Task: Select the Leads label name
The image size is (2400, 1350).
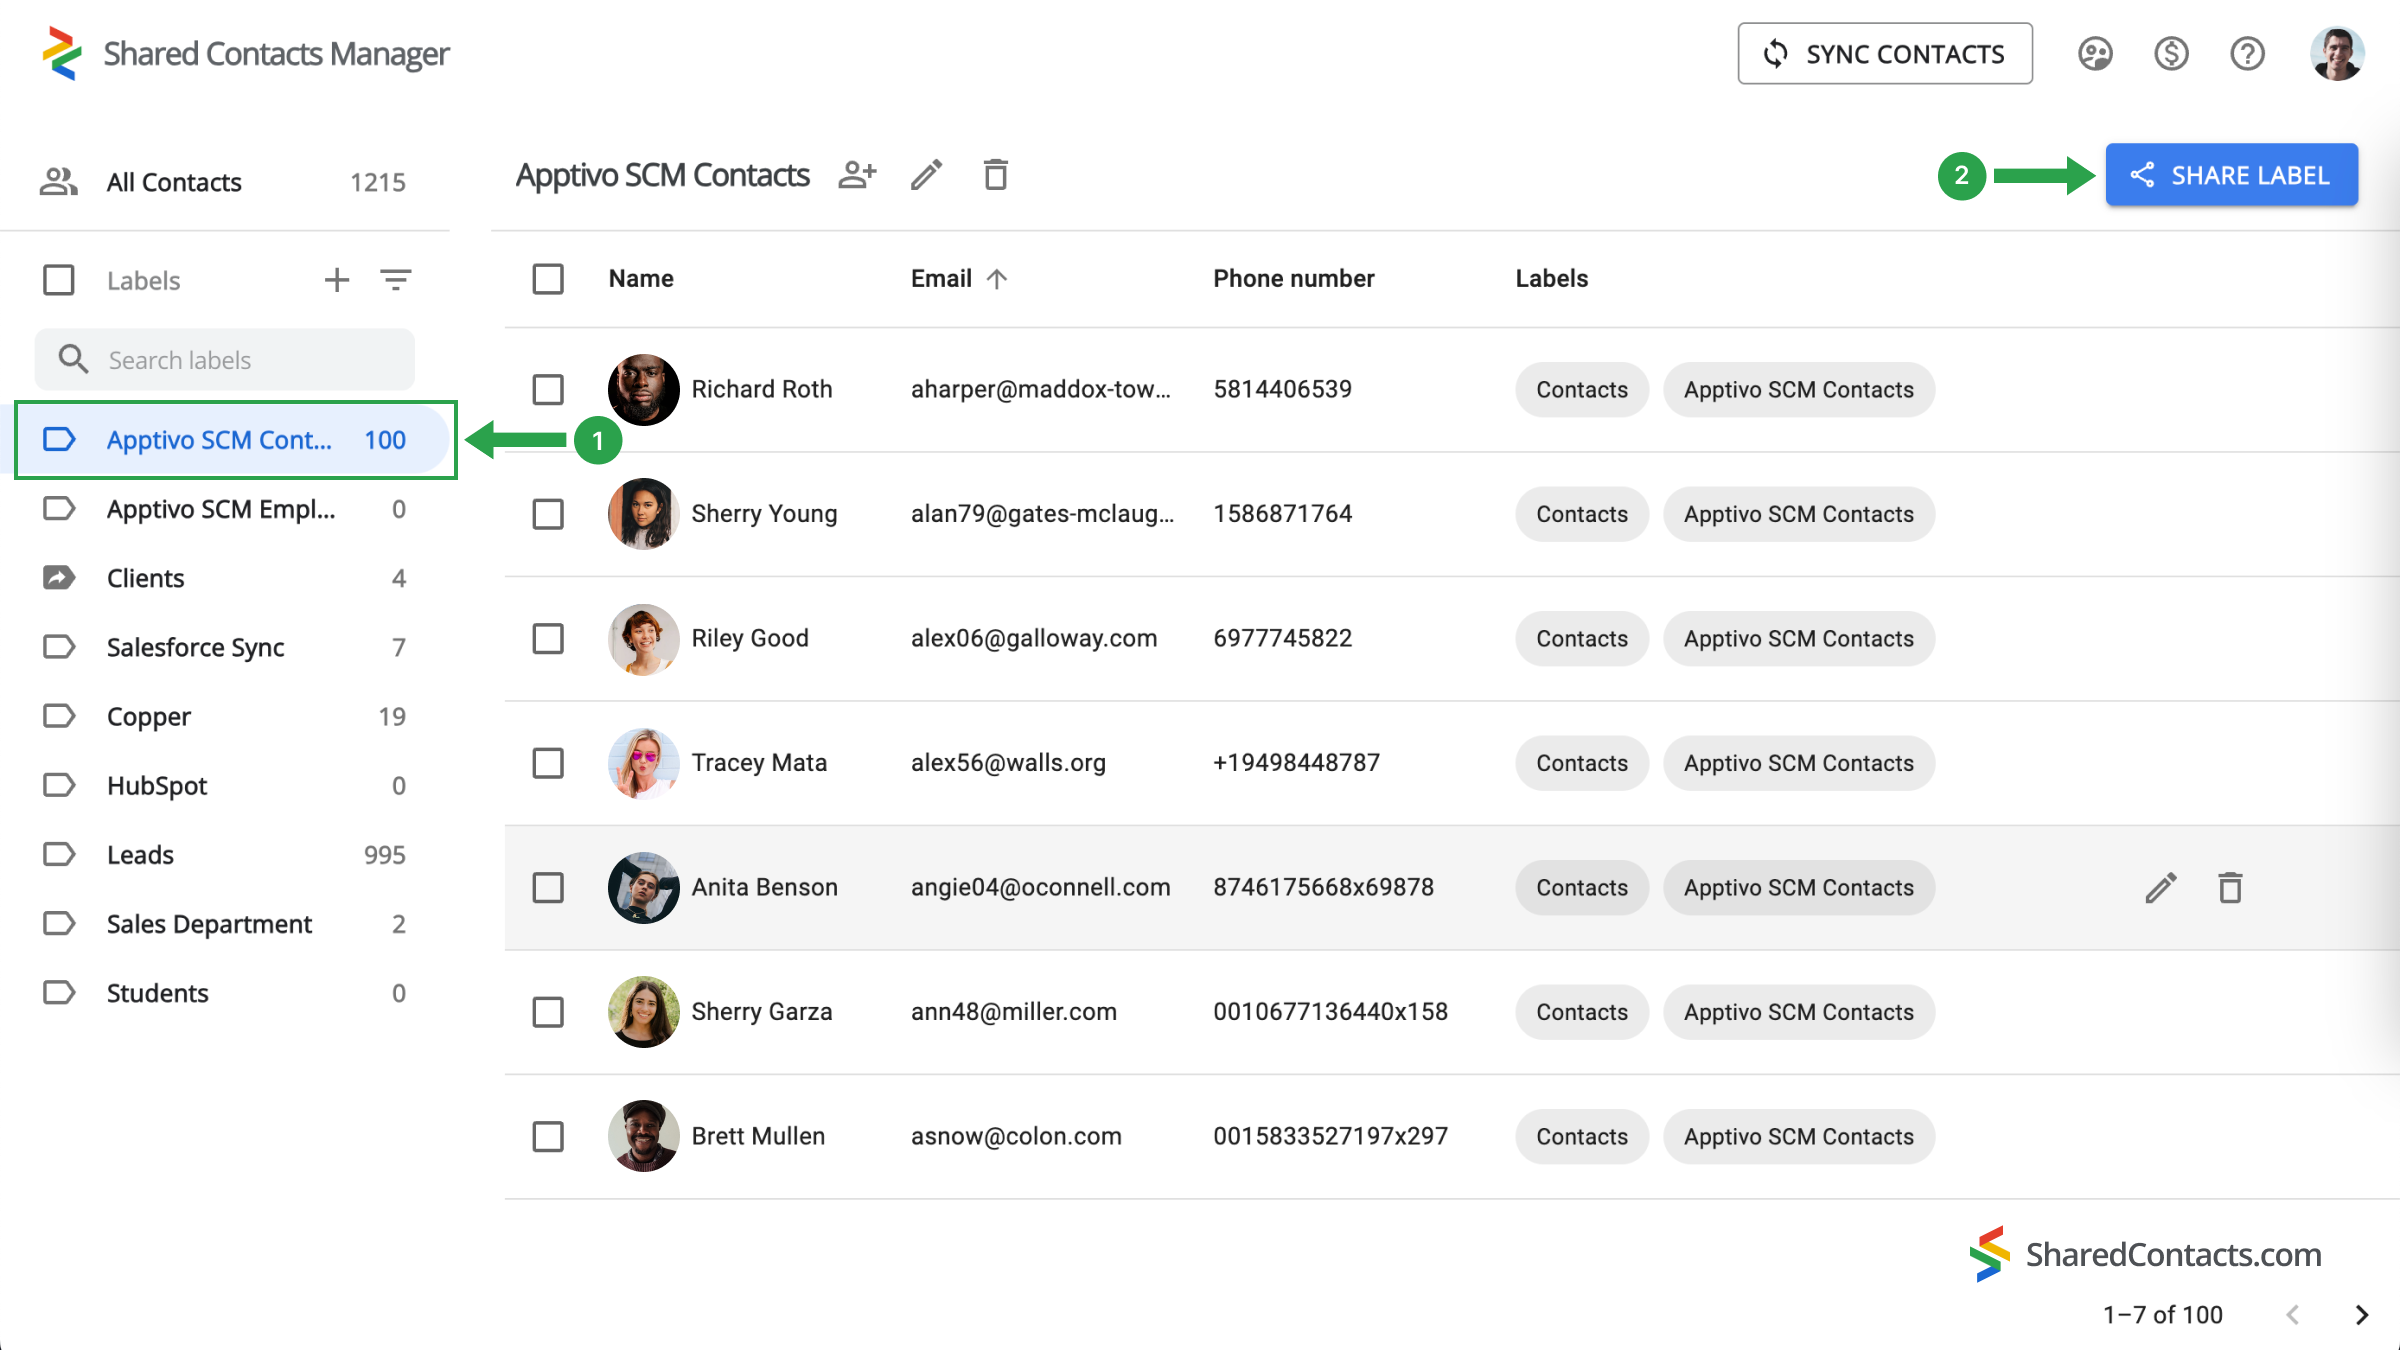Action: (x=140, y=854)
